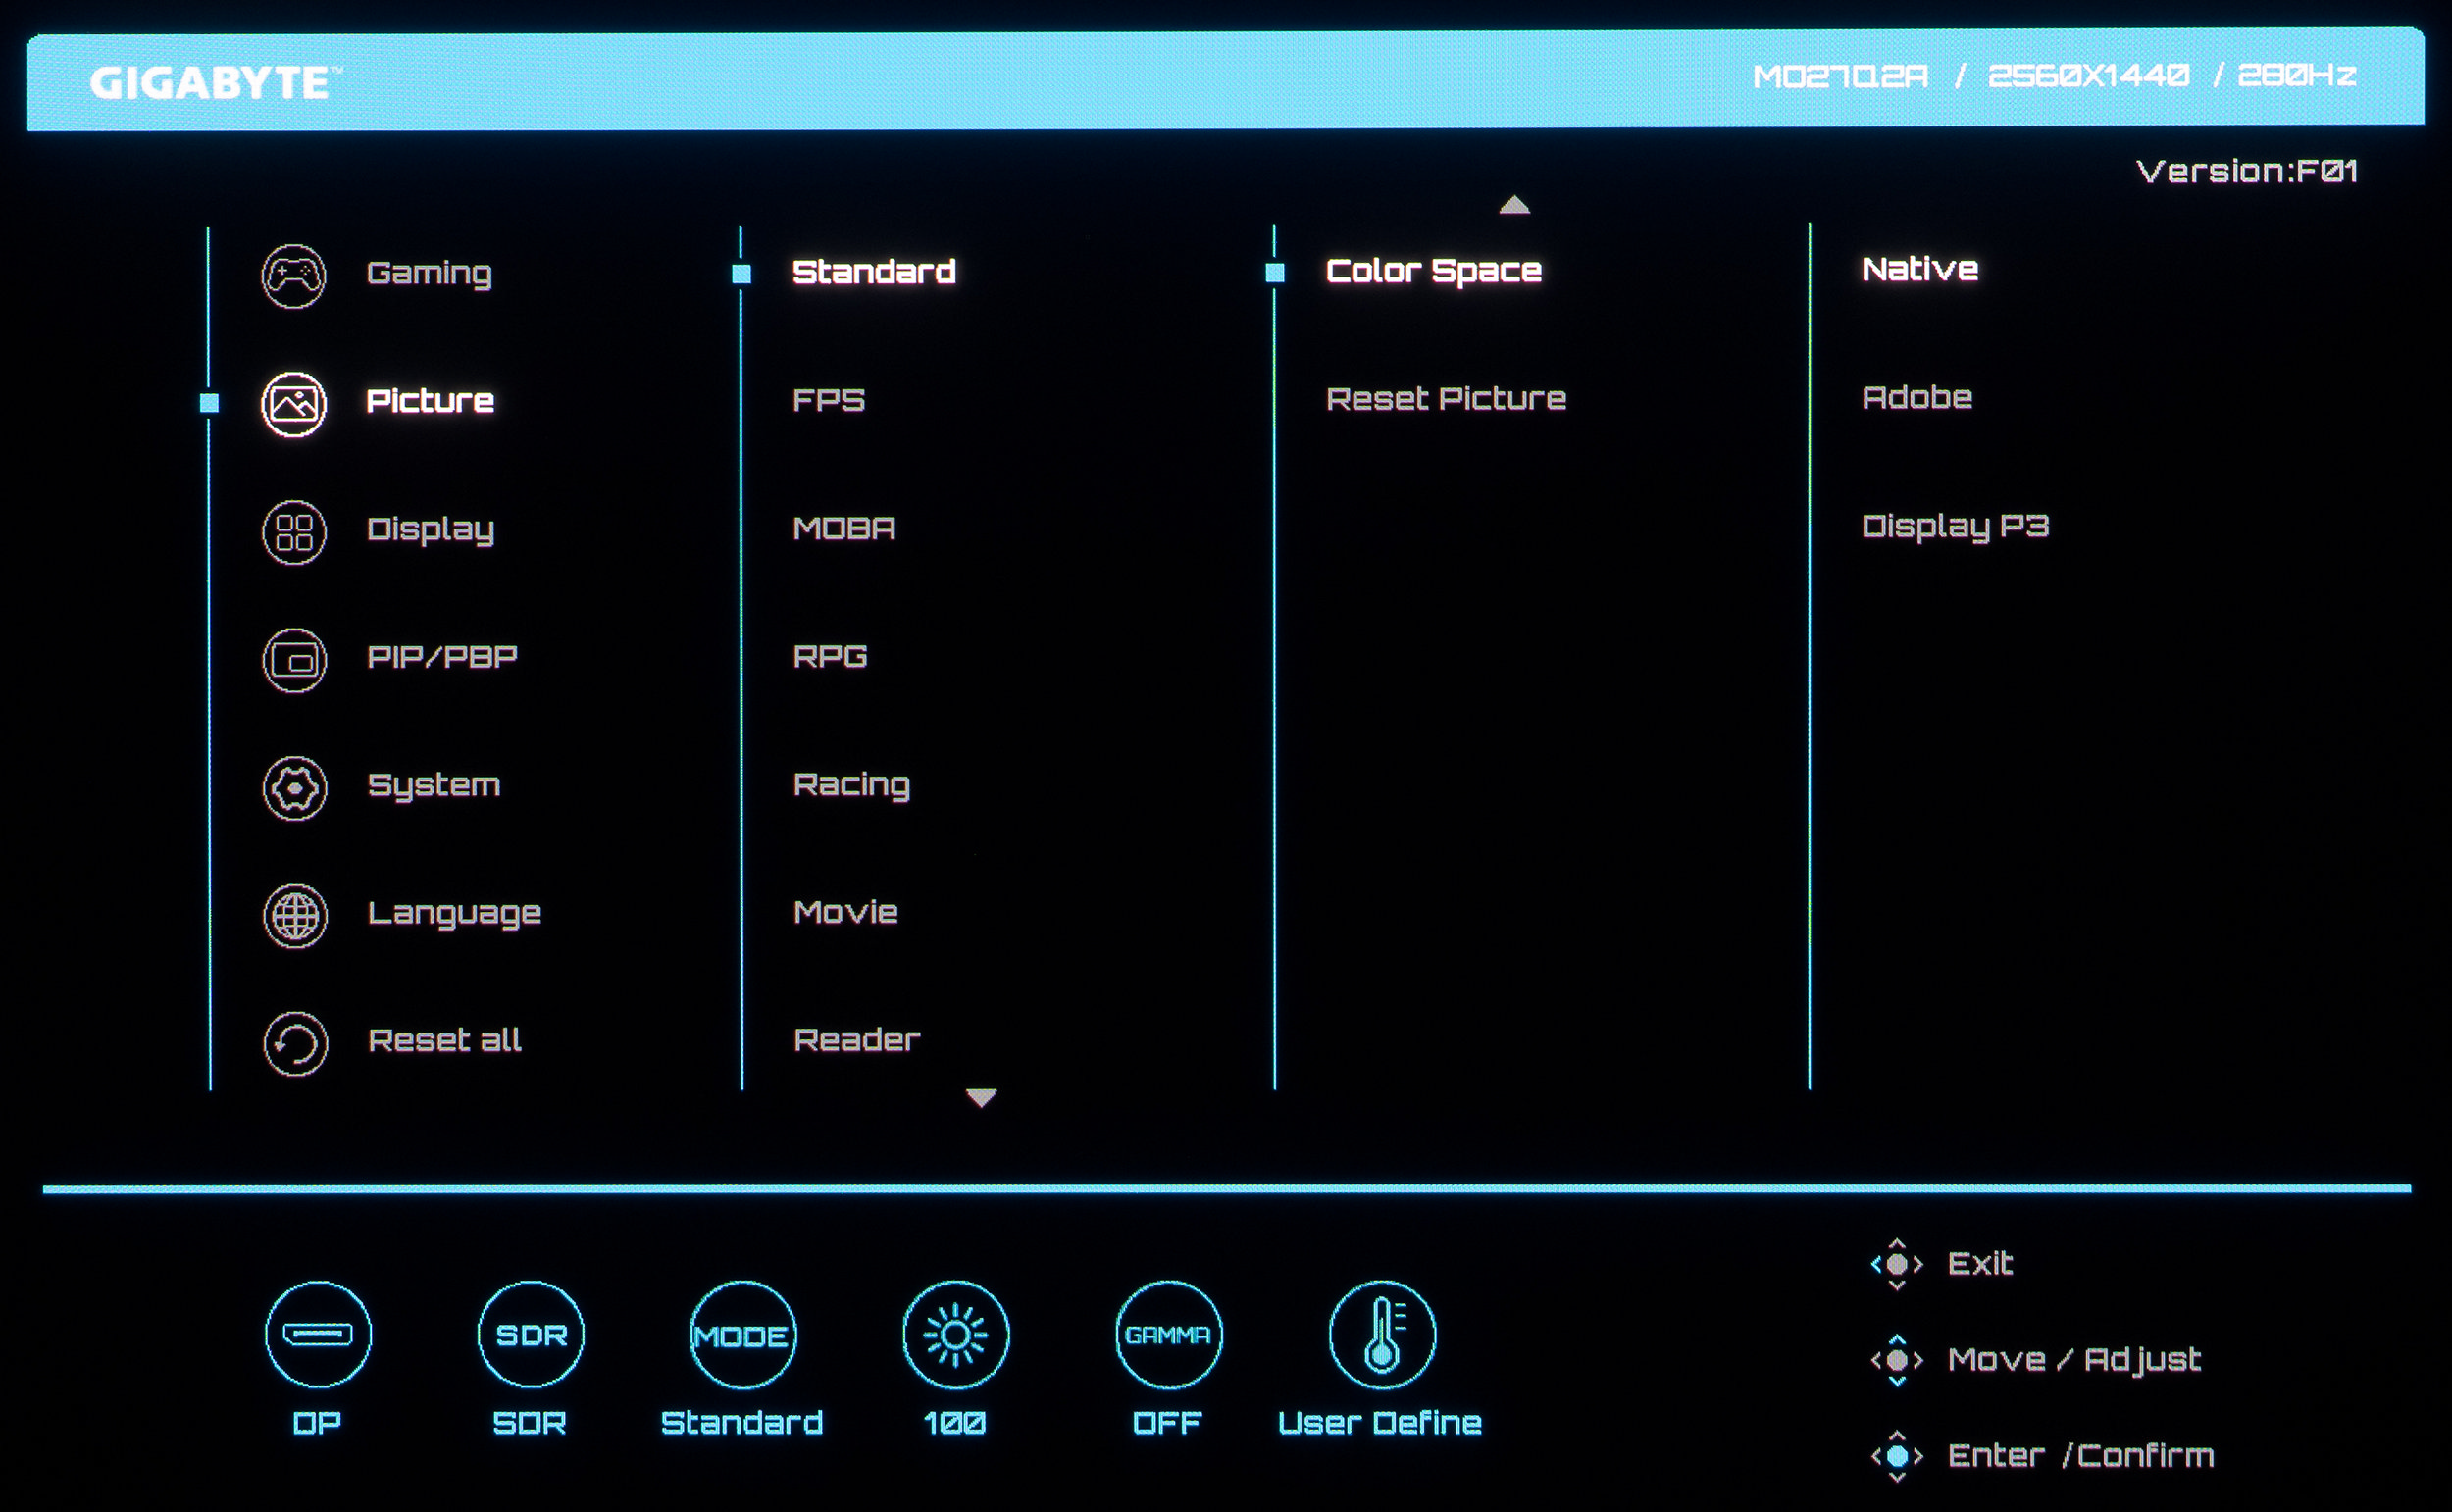This screenshot has width=2452, height=1512.
Task: Open the Display grid icon
Action: click(x=293, y=532)
